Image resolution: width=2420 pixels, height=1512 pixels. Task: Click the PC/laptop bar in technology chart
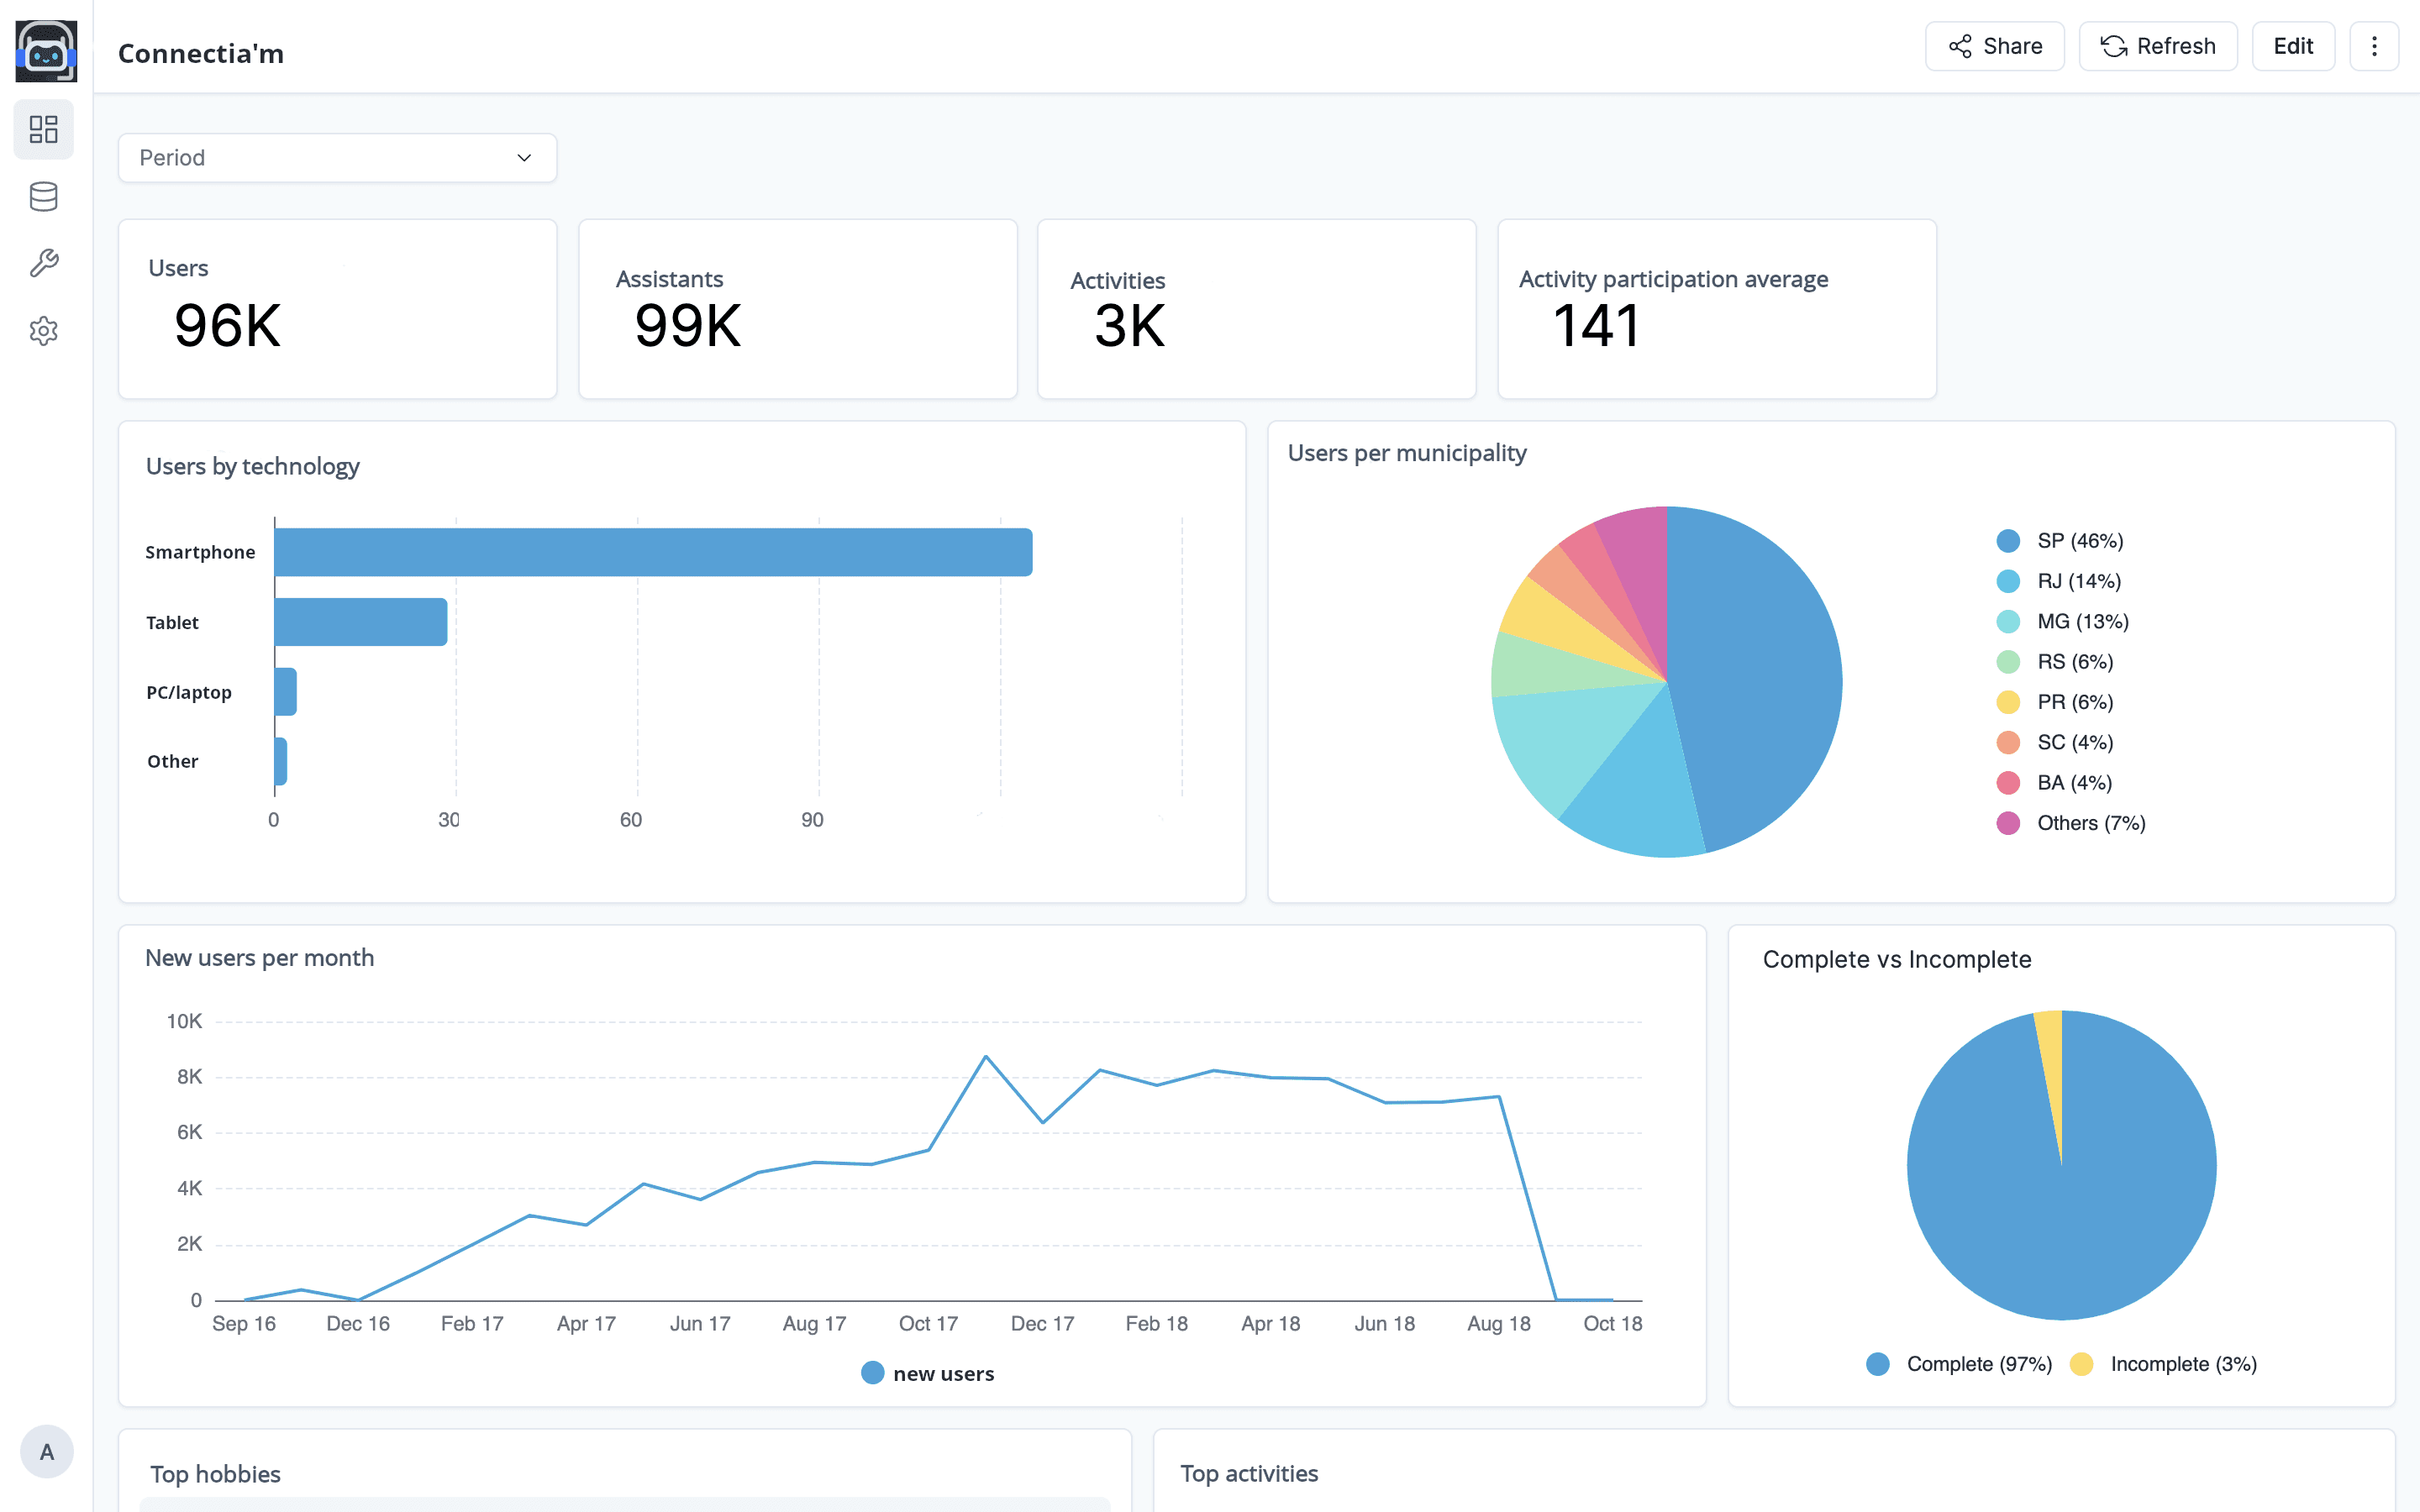[285, 692]
